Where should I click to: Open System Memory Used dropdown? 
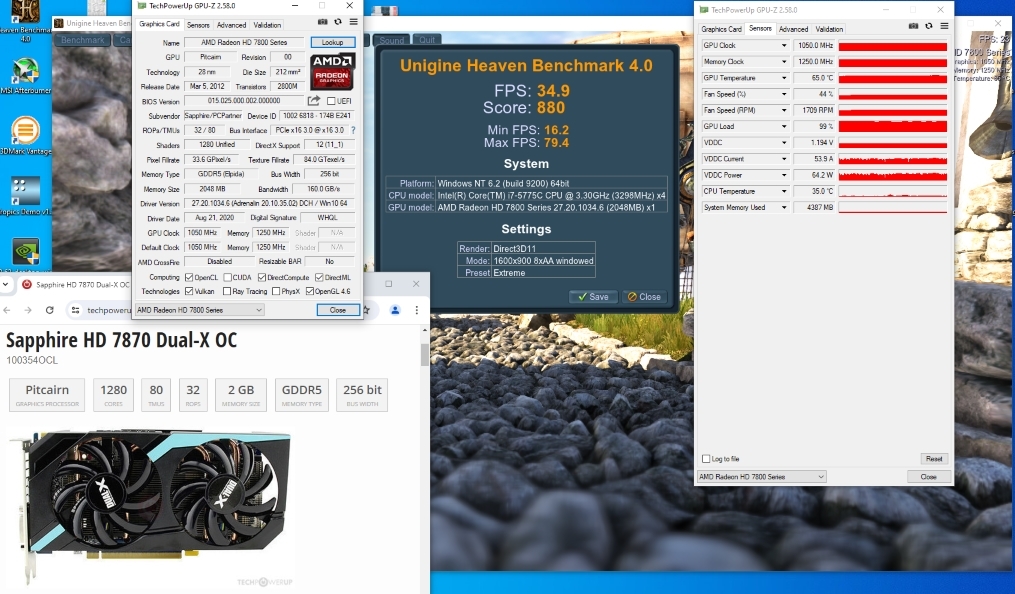tap(784, 207)
